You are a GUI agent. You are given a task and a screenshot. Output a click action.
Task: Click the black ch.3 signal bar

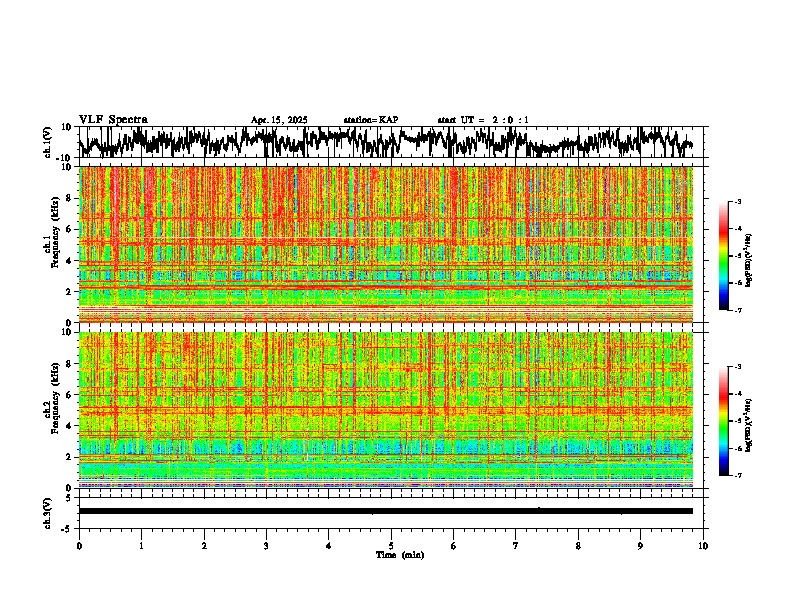(386, 511)
